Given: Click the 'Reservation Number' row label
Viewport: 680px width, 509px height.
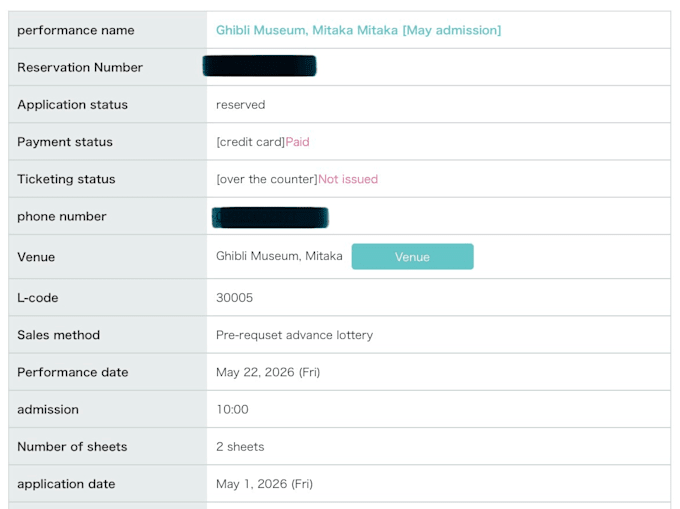Looking at the screenshot, I should [x=80, y=68].
